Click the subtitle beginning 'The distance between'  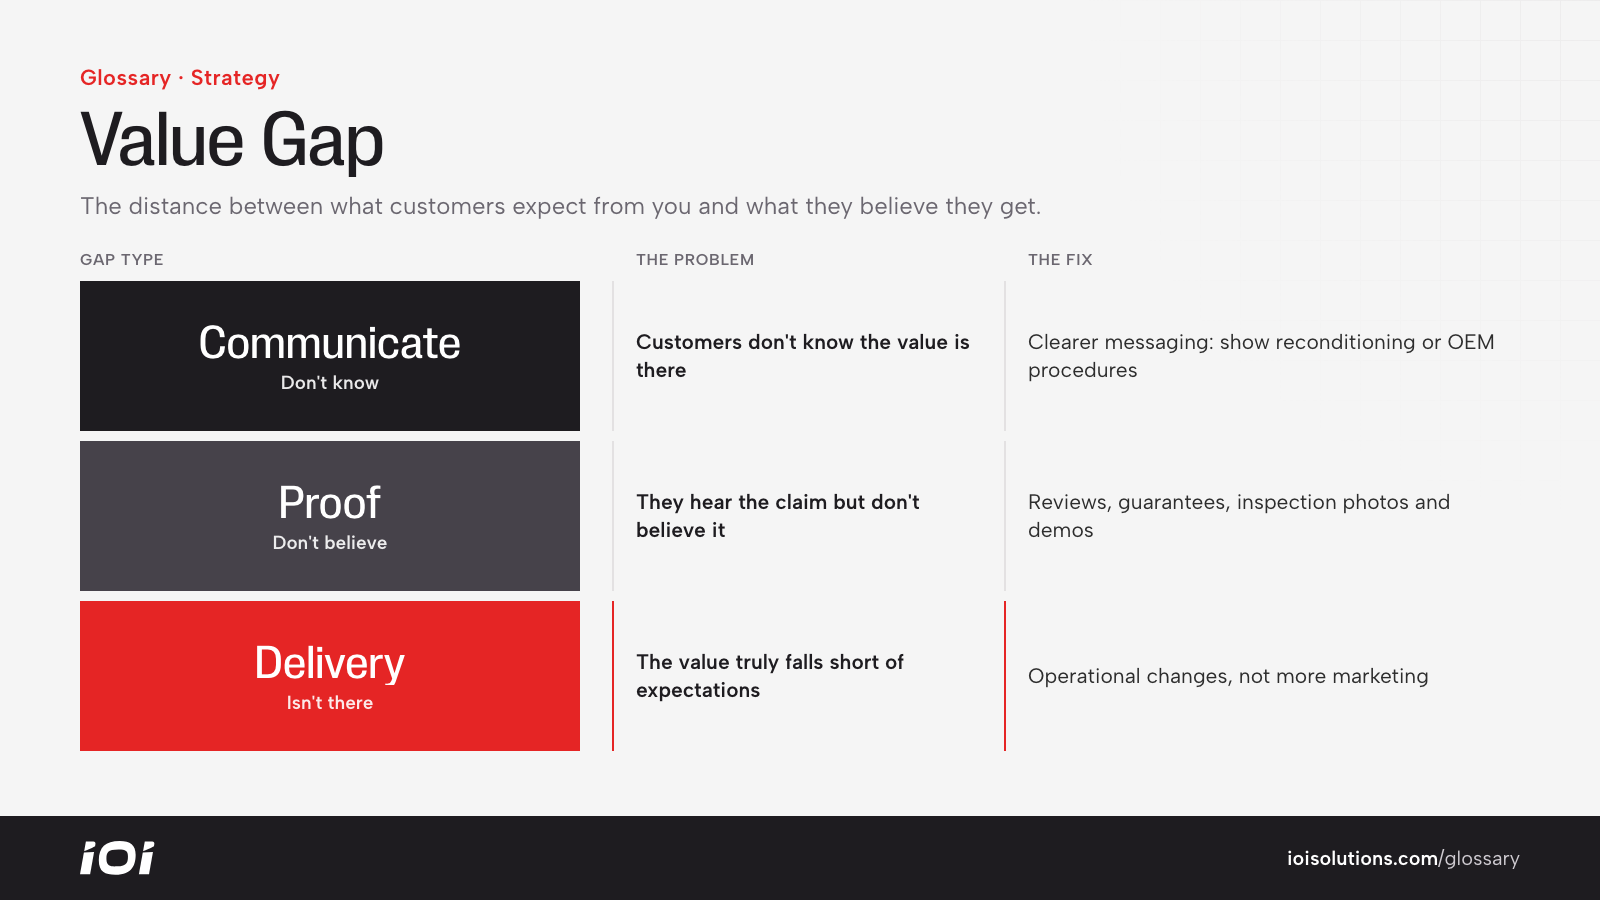click(561, 206)
